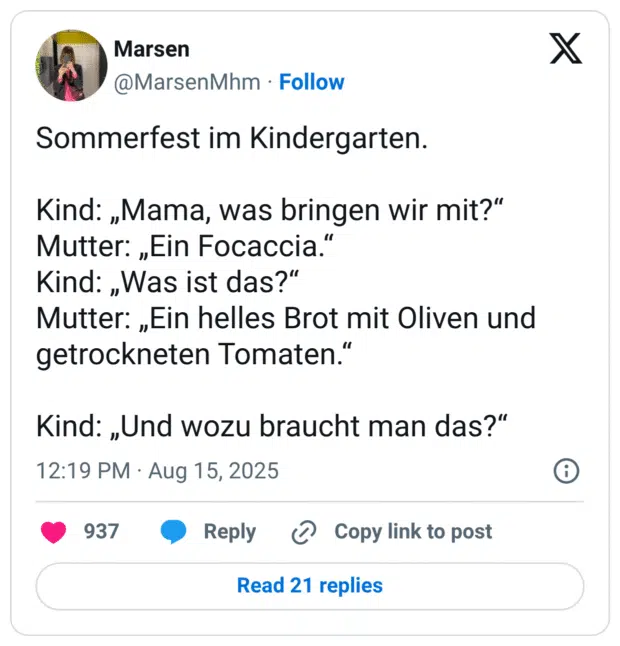Click the blue reply speech bubble icon
Image resolution: width=620 pixels, height=646 pixels.
pos(174,532)
